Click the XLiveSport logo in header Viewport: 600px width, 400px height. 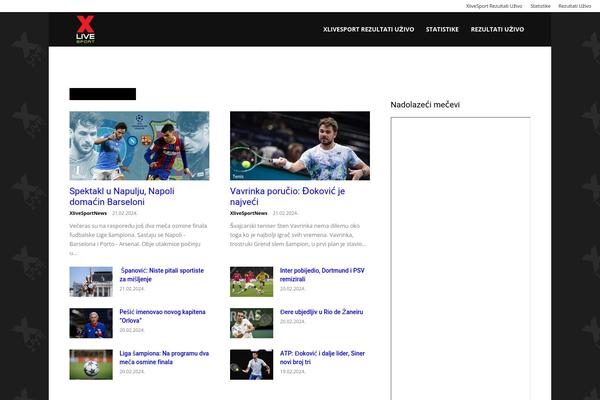click(x=85, y=29)
